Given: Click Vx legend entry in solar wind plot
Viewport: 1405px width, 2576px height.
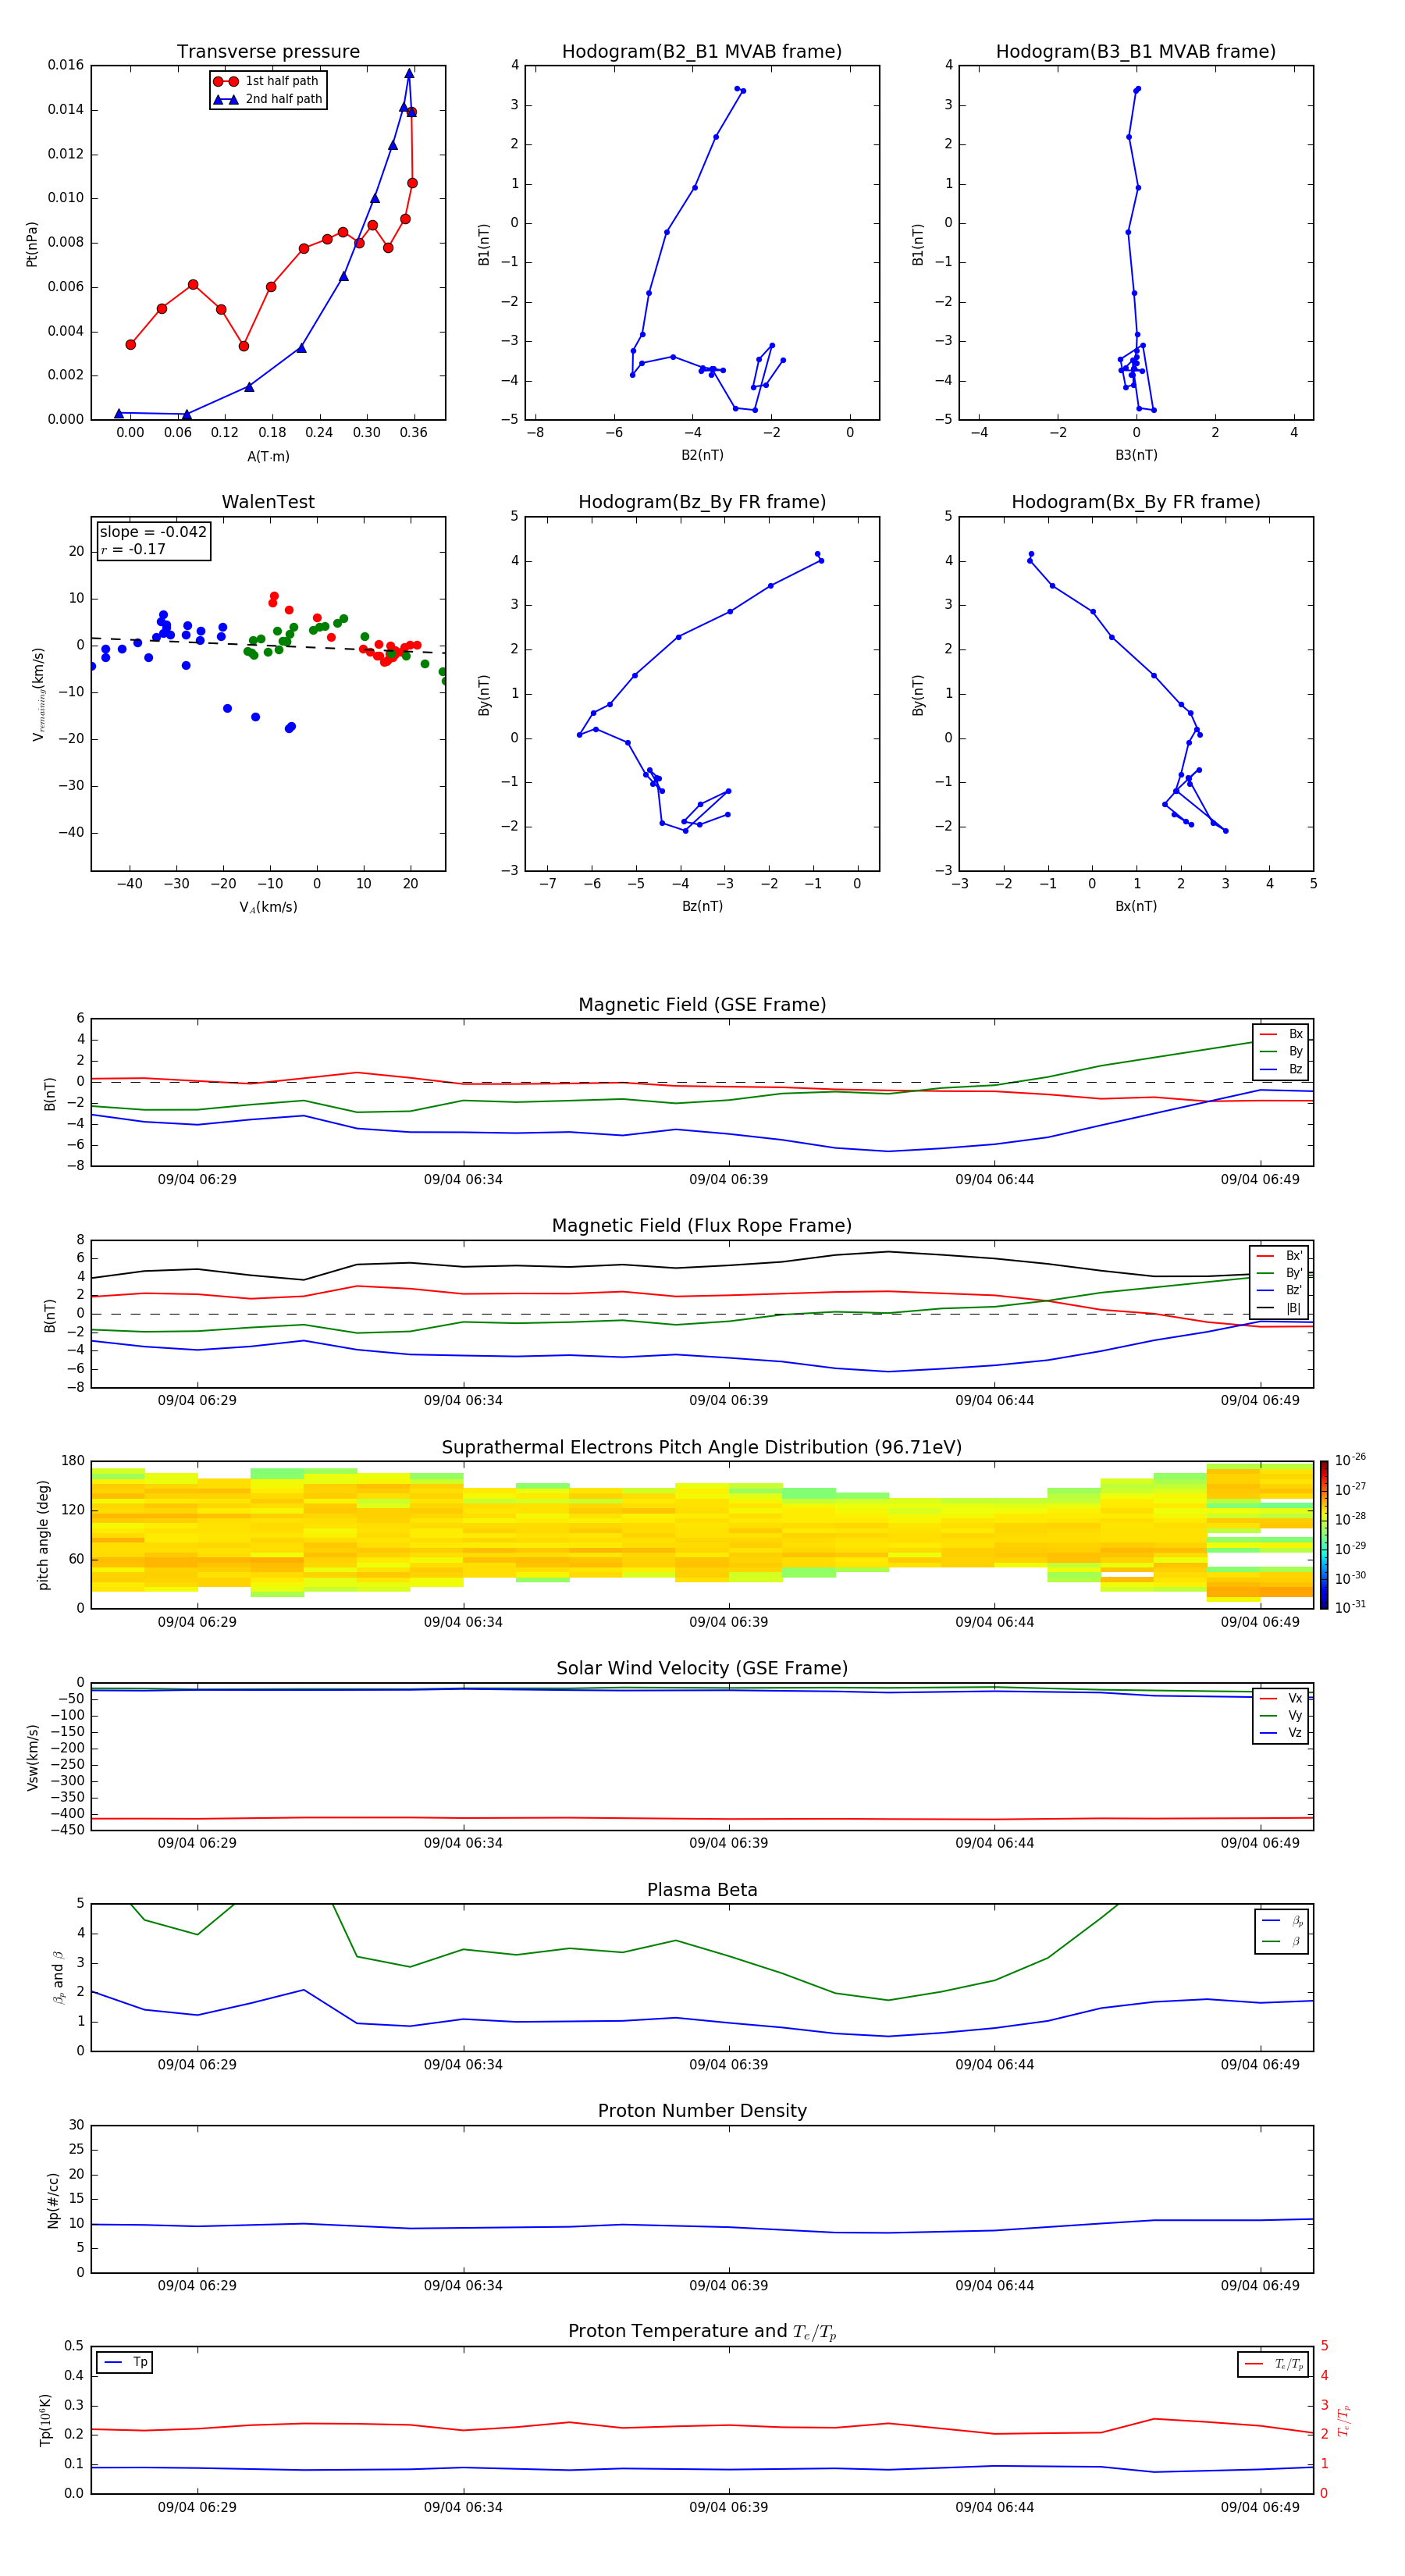Looking at the screenshot, I should [x=1282, y=1698].
